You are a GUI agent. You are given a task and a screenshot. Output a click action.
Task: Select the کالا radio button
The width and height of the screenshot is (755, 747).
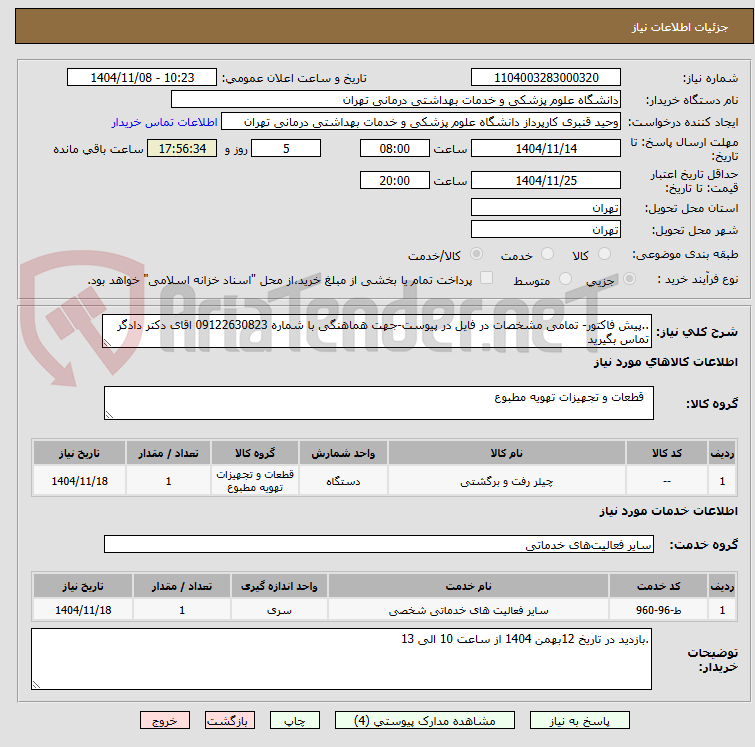pos(604,254)
